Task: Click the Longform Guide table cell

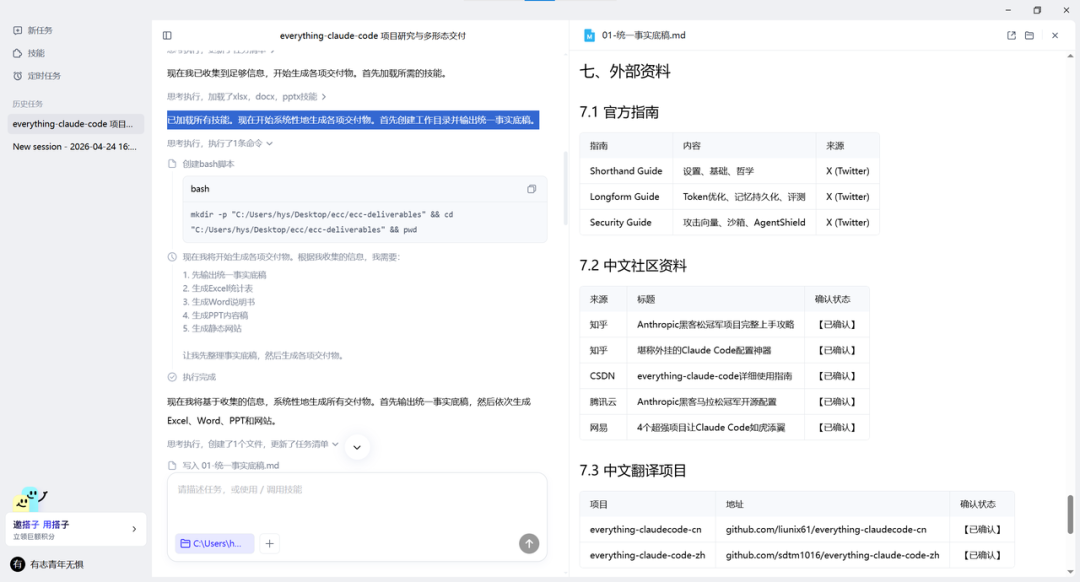Action: (x=626, y=197)
